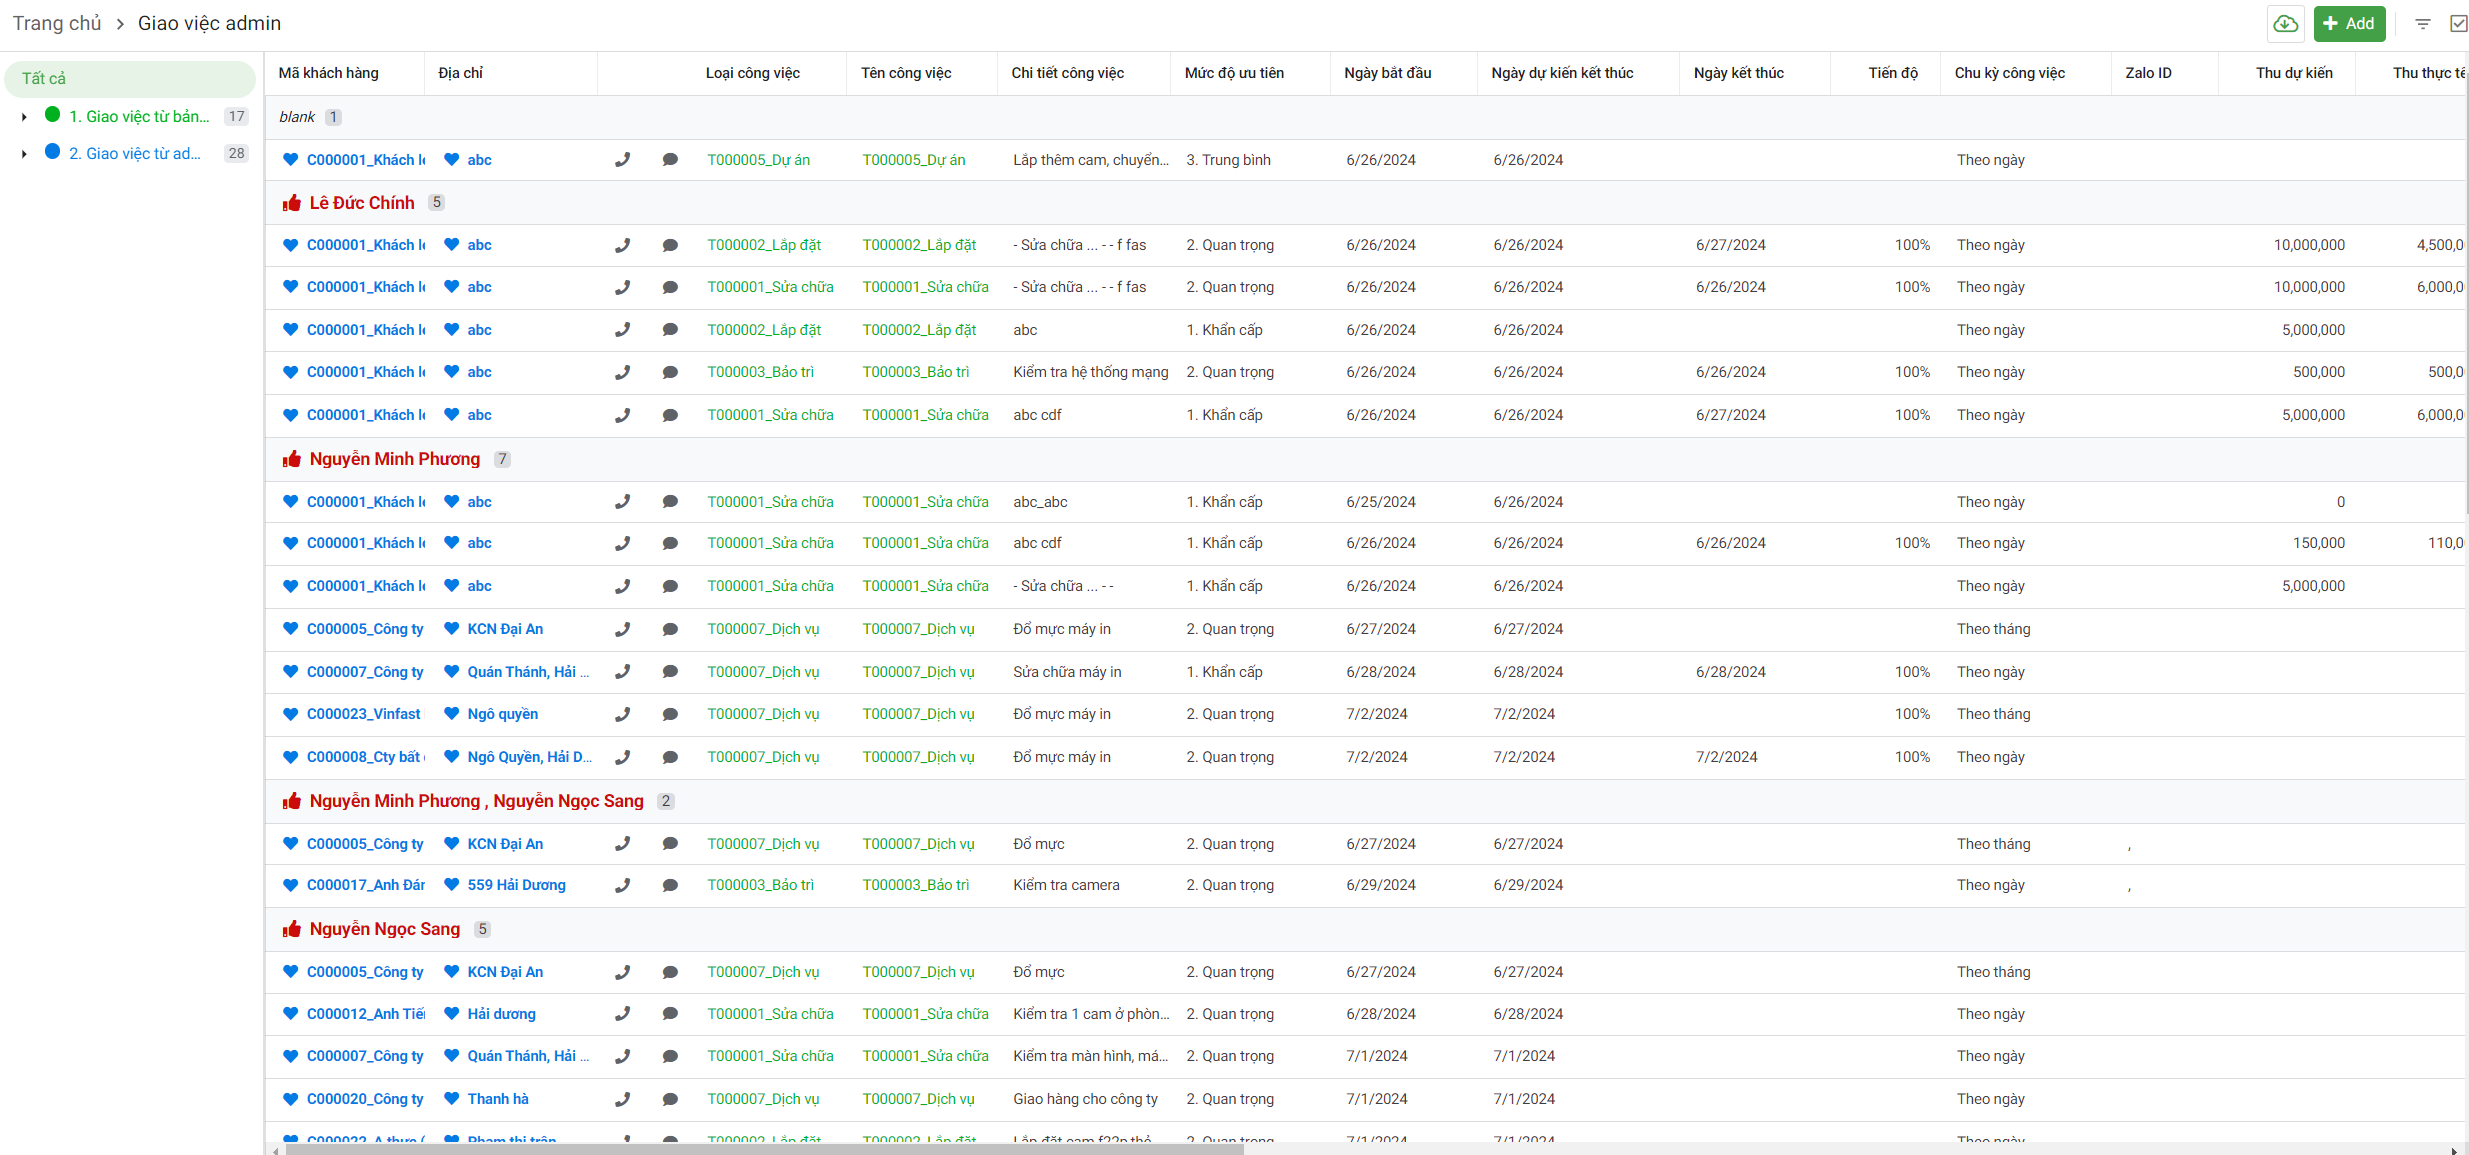Toggle the checkbox icon at top right
The width and height of the screenshot is (2469, 1155).
pyautogui.click(x=2458, y=24)
